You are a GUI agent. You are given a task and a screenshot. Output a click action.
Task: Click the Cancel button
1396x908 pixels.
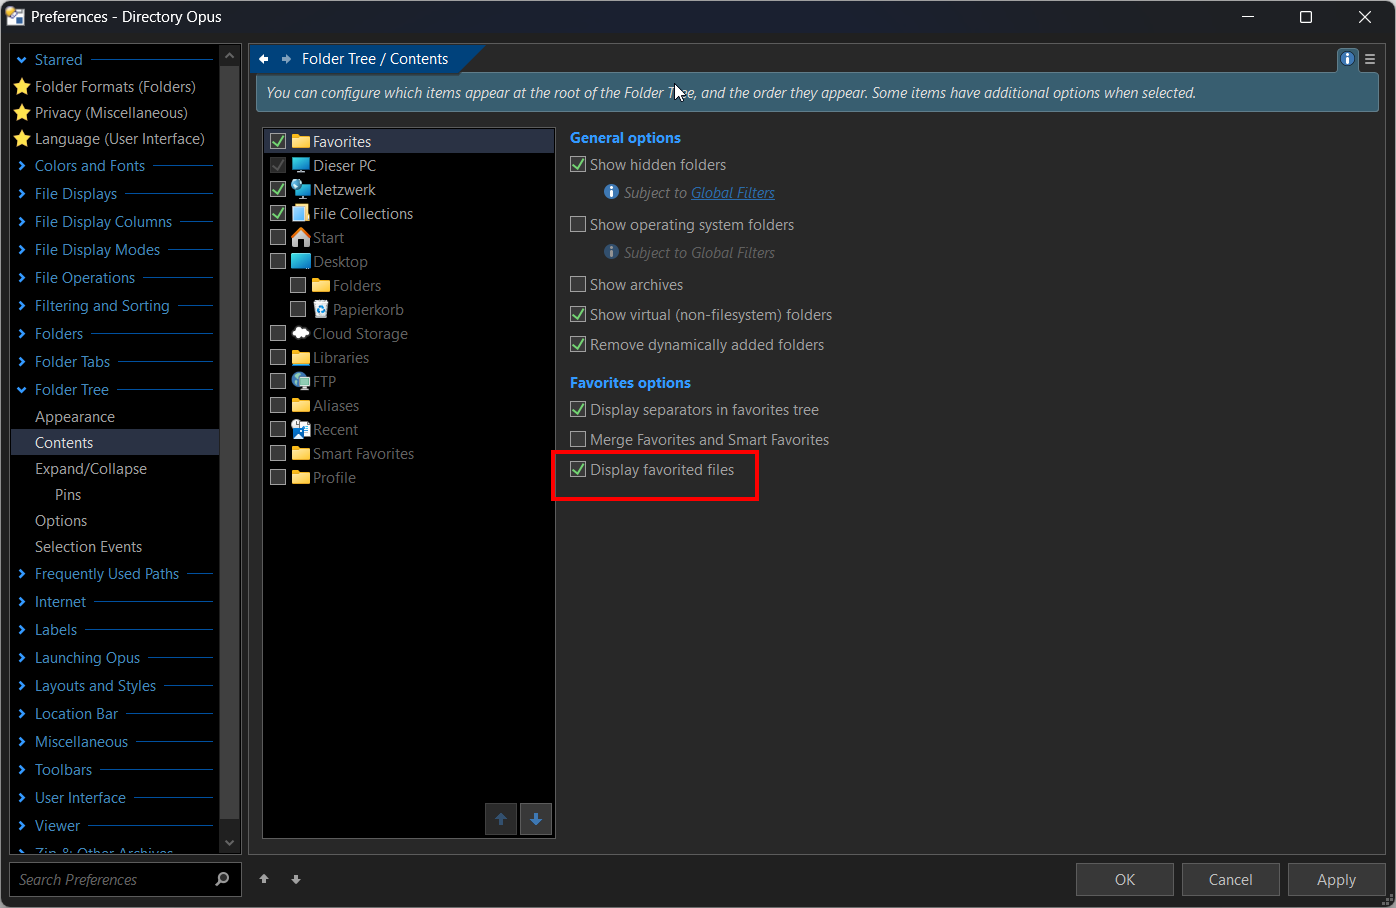1231,880
